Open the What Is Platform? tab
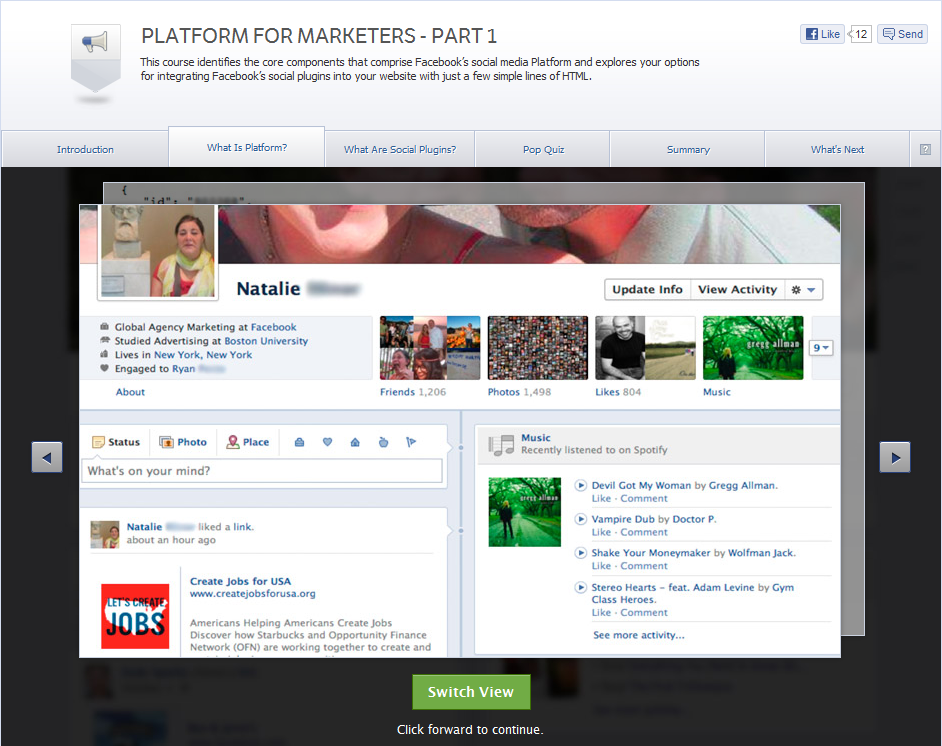The height and width of the screenshot is (746, 942). (247, 147)
